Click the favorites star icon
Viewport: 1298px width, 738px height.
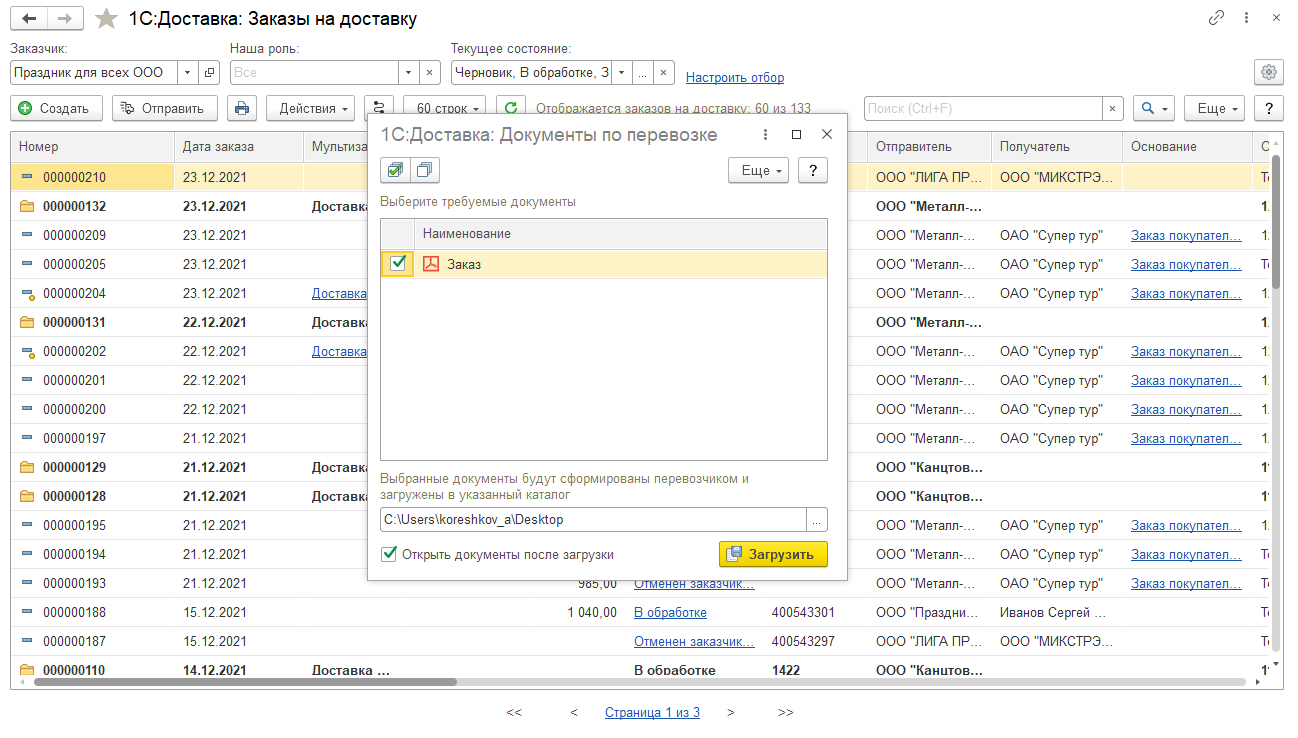(x=106, y=19)
